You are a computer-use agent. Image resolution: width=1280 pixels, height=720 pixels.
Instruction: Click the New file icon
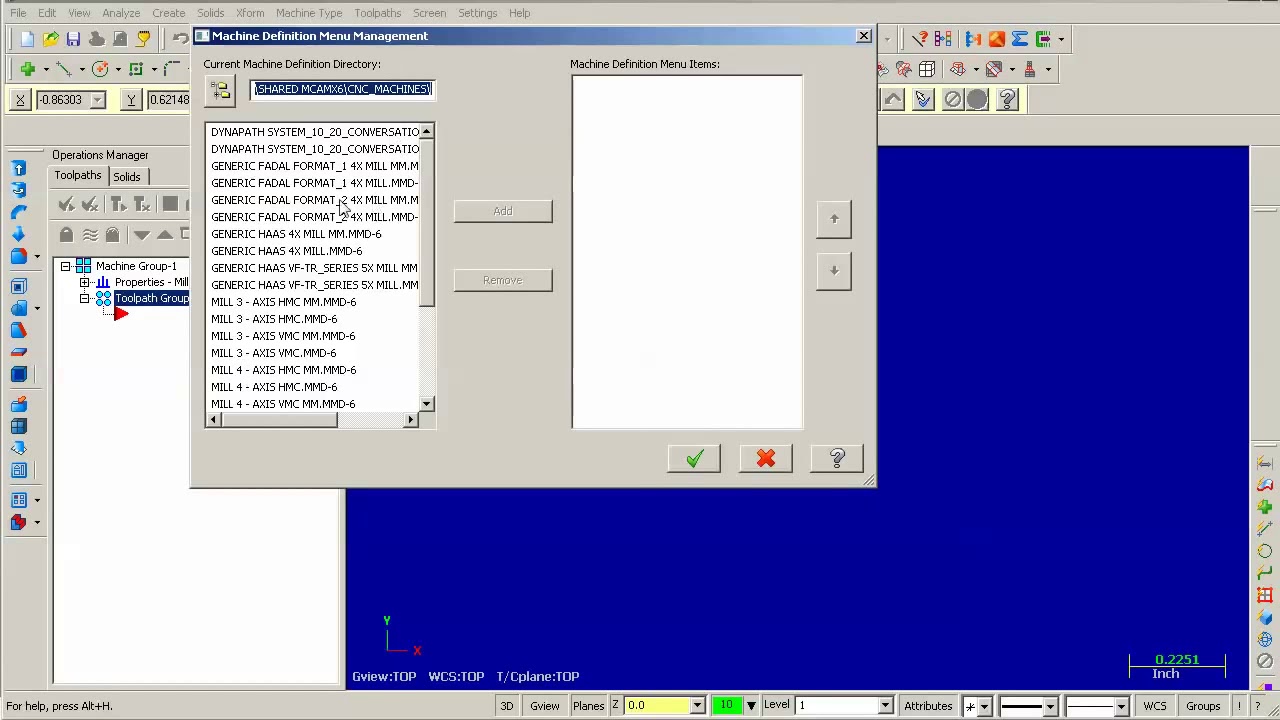pyautogui.click(x=27, y=39)
